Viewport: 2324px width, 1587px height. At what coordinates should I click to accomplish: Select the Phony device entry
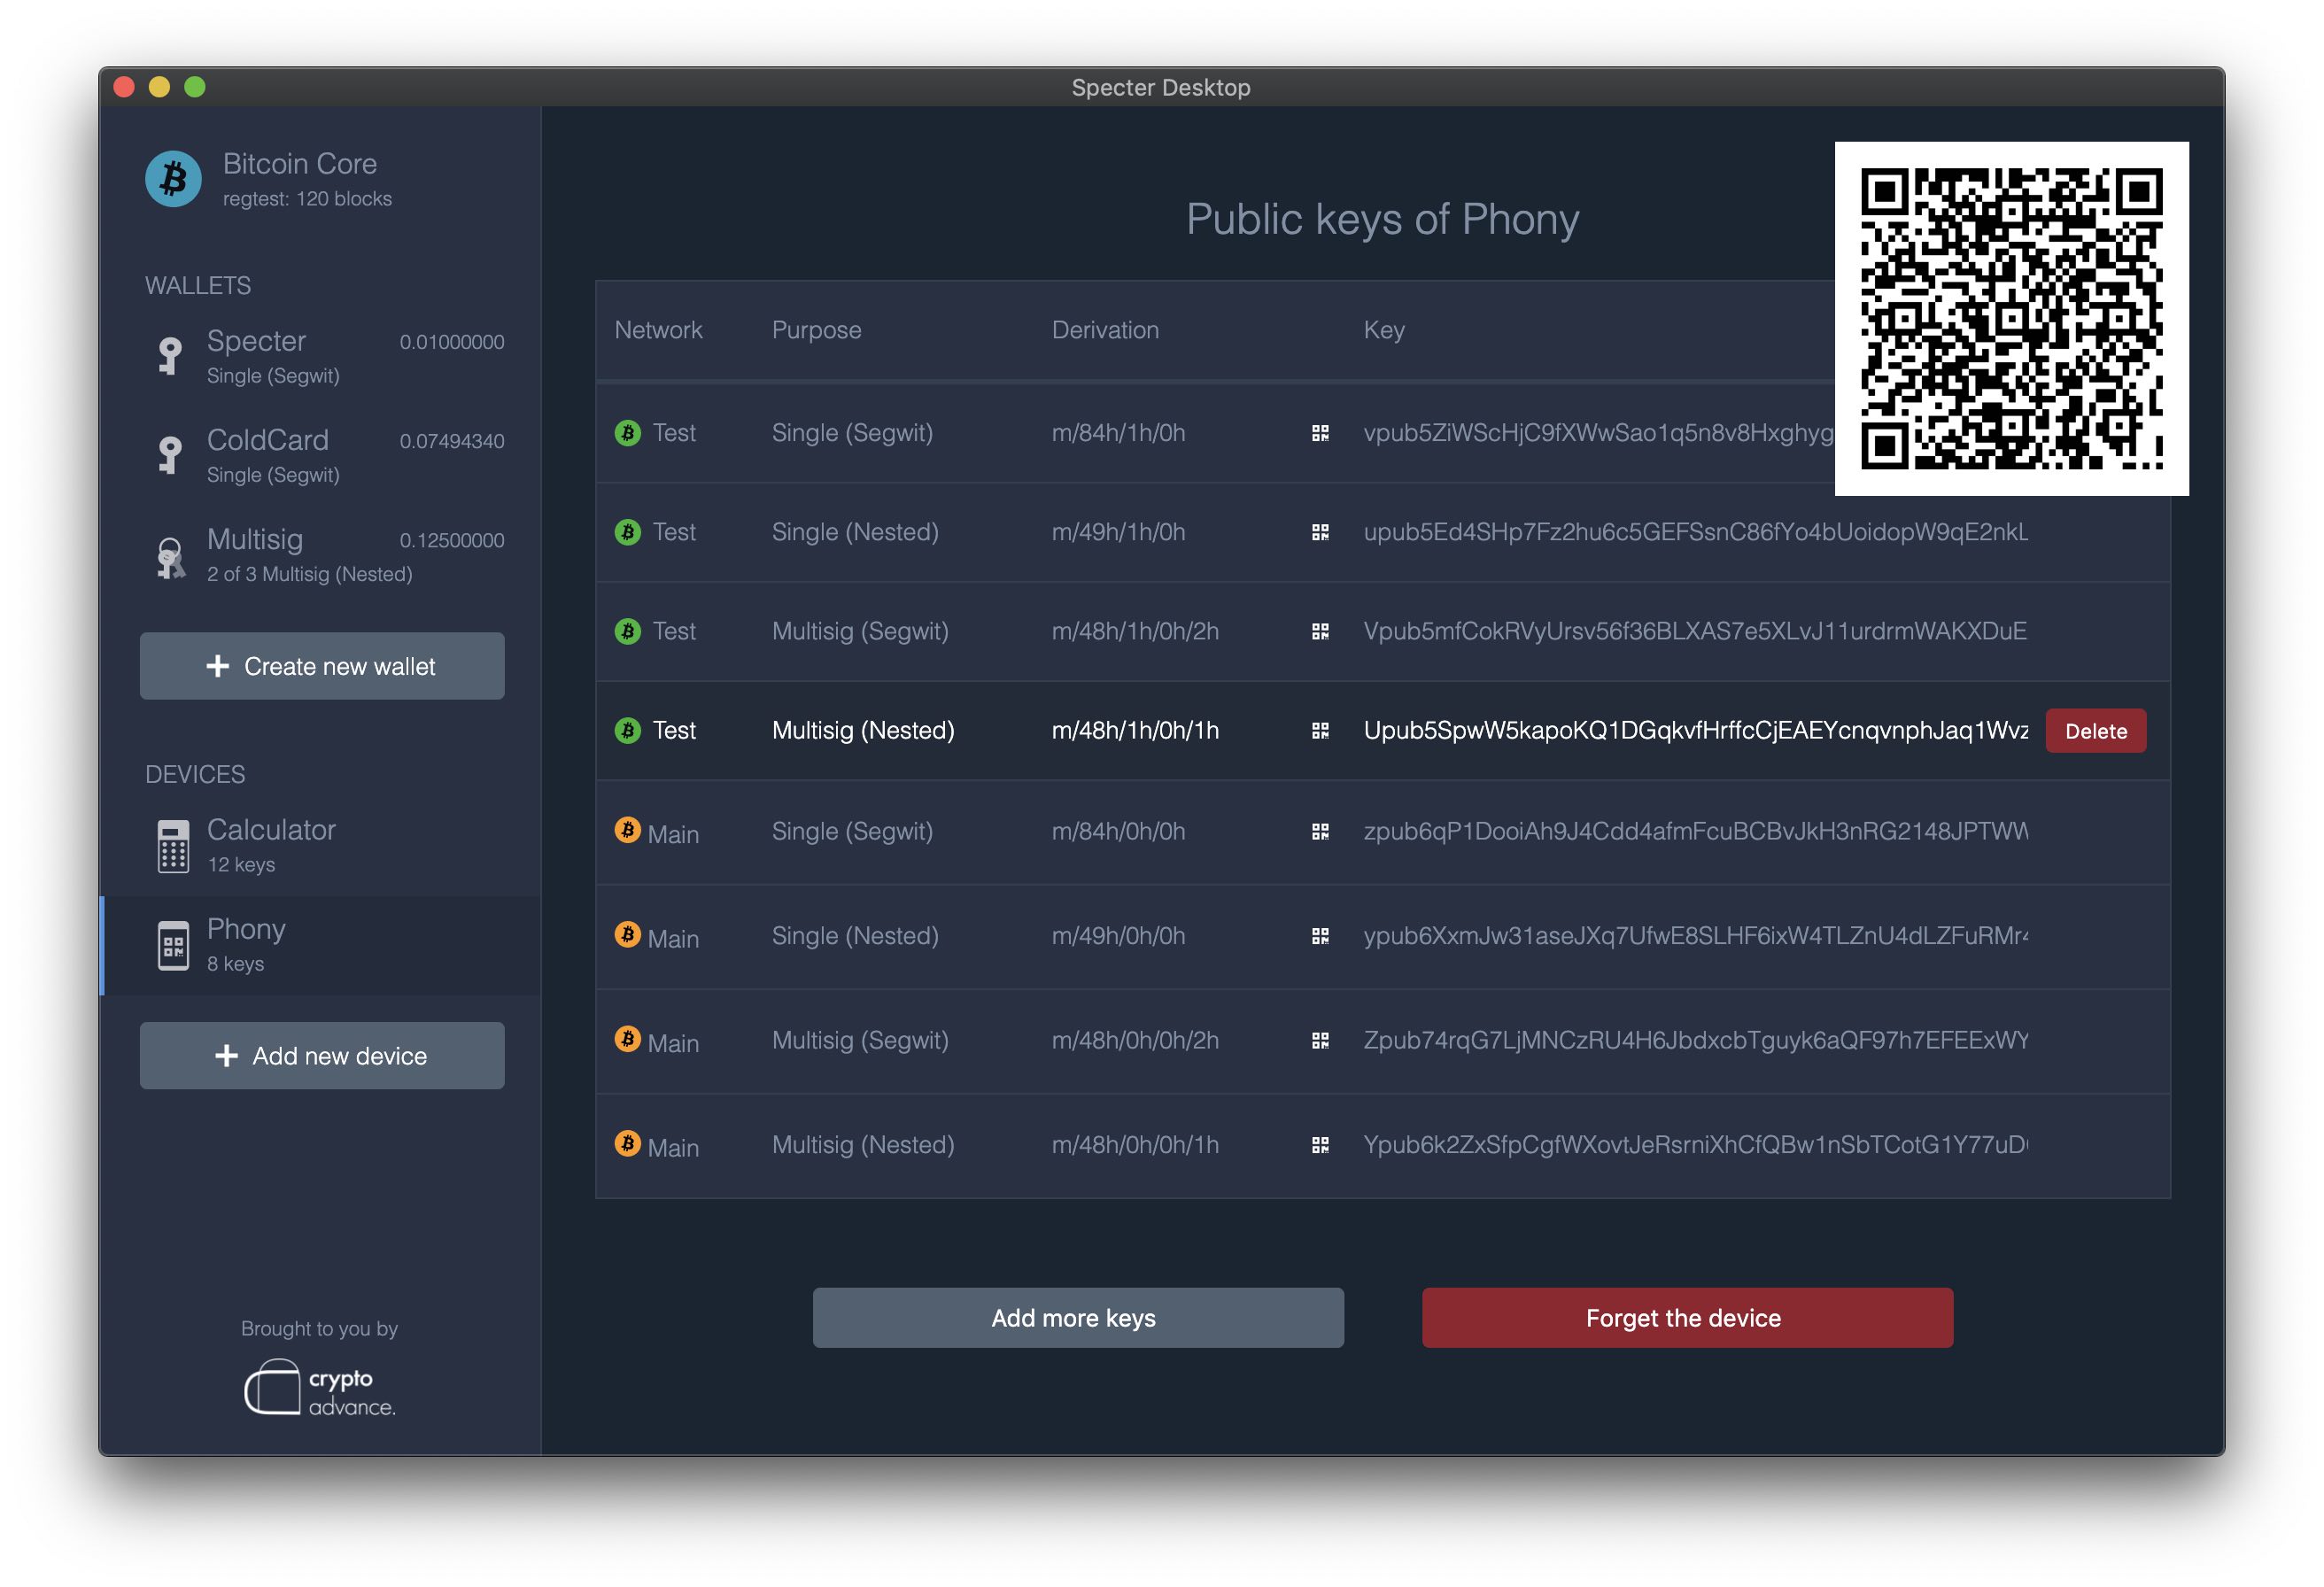point(321,945)
